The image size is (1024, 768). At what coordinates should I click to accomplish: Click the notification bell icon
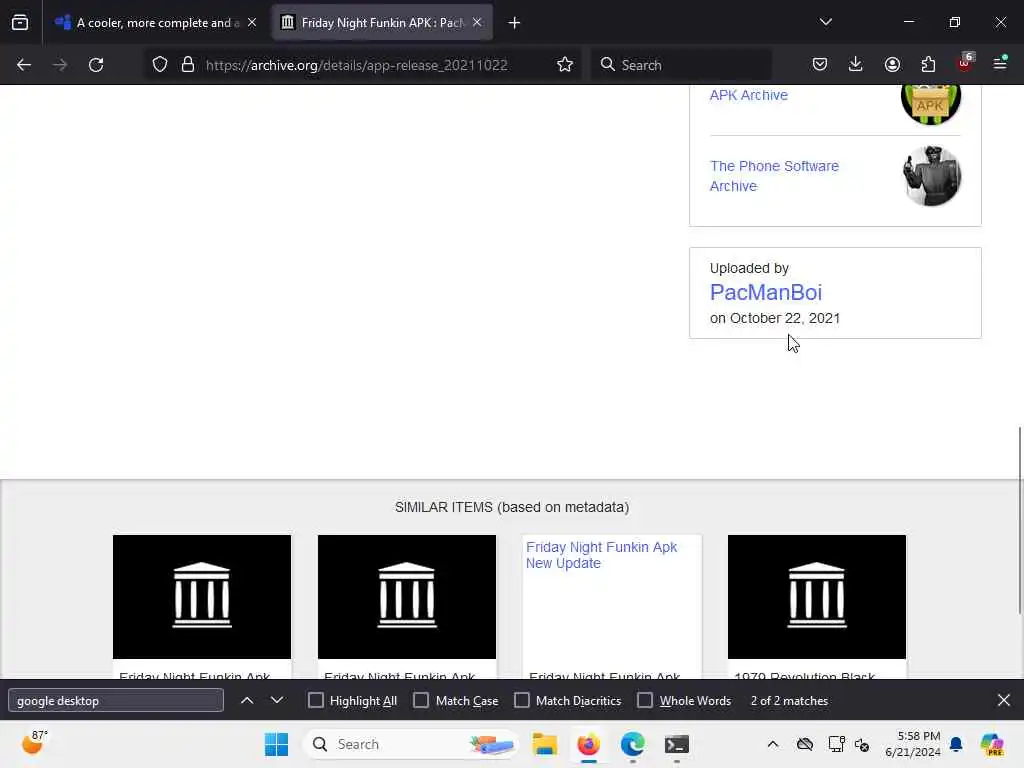pyautogui.click(x=956, y=744)
